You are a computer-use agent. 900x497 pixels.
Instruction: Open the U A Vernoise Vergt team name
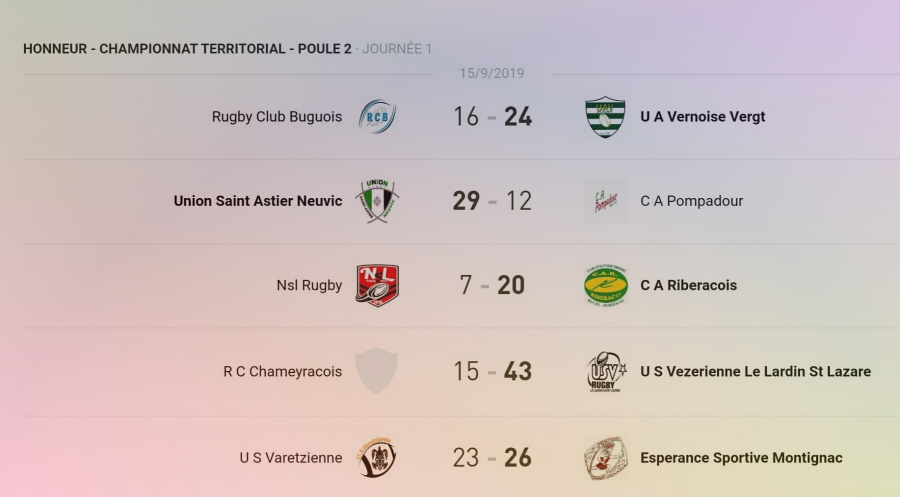[703, 117]
